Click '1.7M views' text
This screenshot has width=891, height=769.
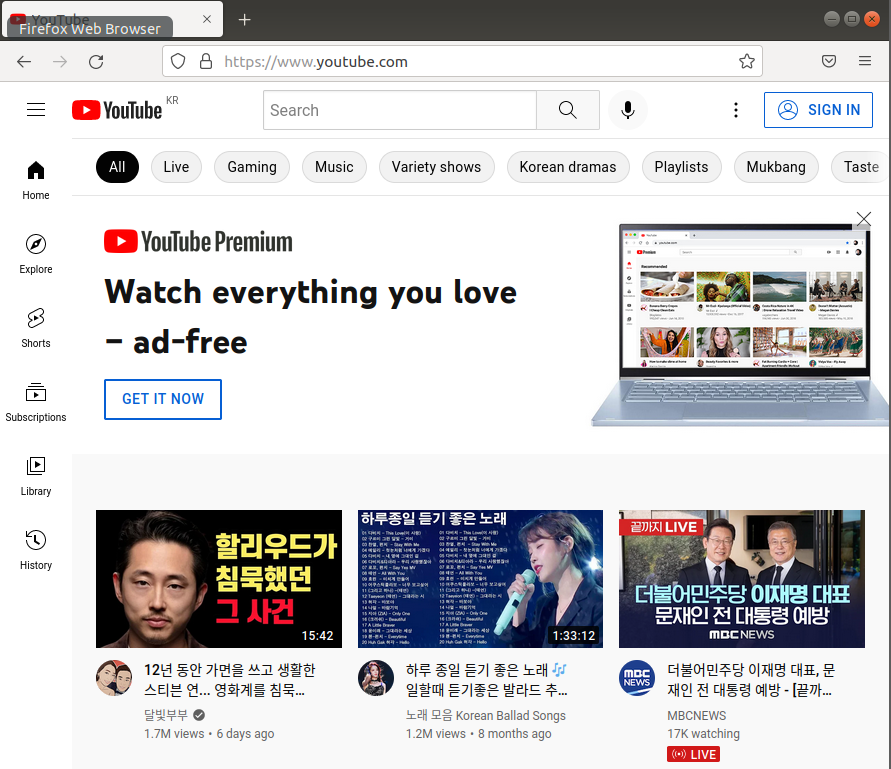[174, 734]
